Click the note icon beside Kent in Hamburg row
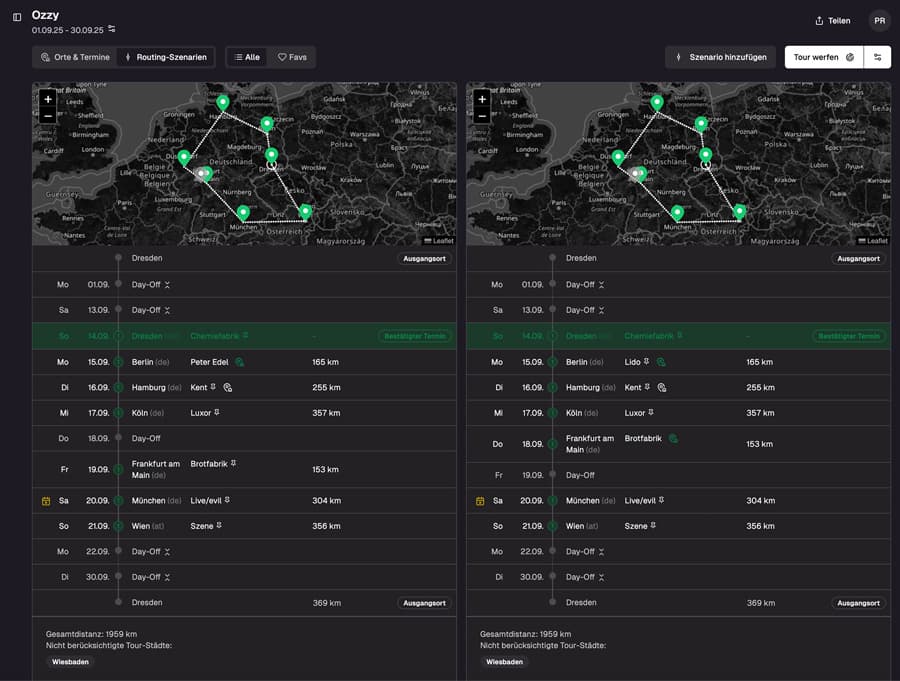 point(228,387)
